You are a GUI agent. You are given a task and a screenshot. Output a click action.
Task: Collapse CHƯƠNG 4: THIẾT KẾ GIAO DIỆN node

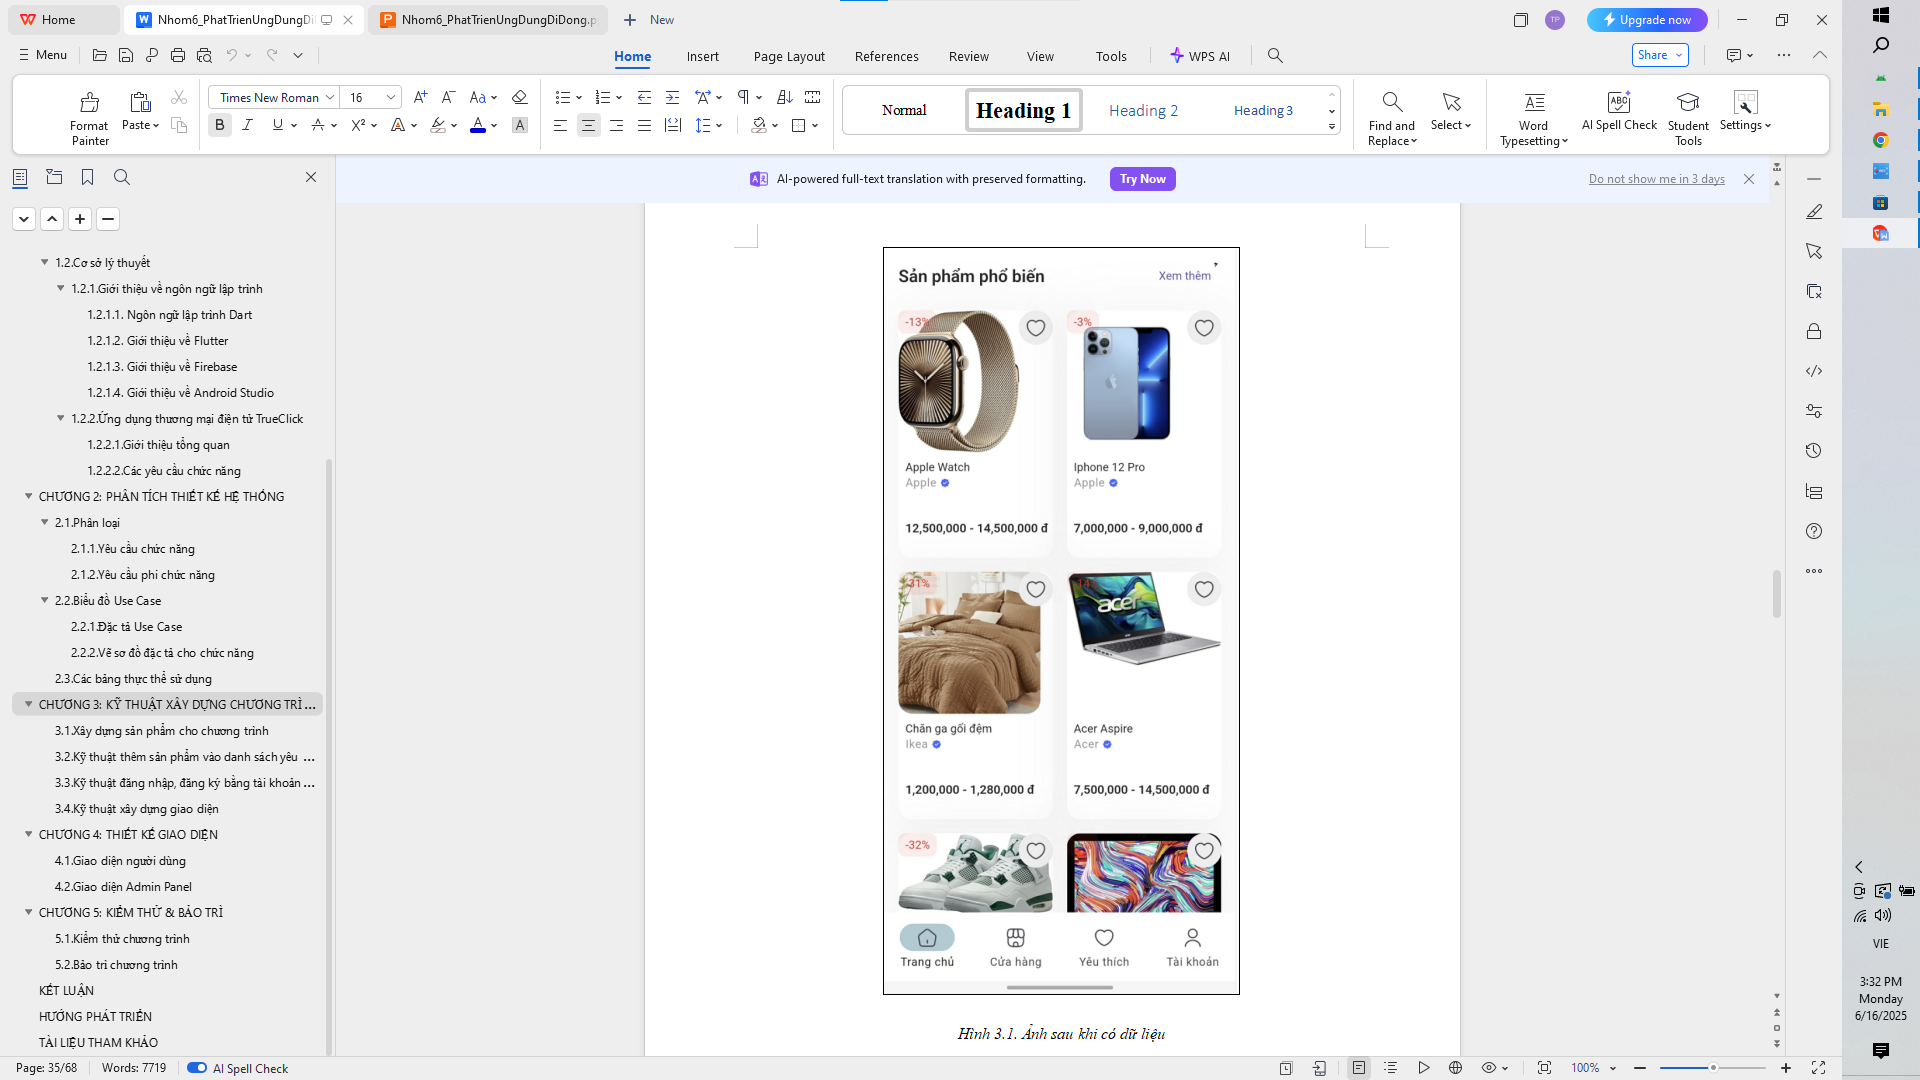tap(28, 834)
